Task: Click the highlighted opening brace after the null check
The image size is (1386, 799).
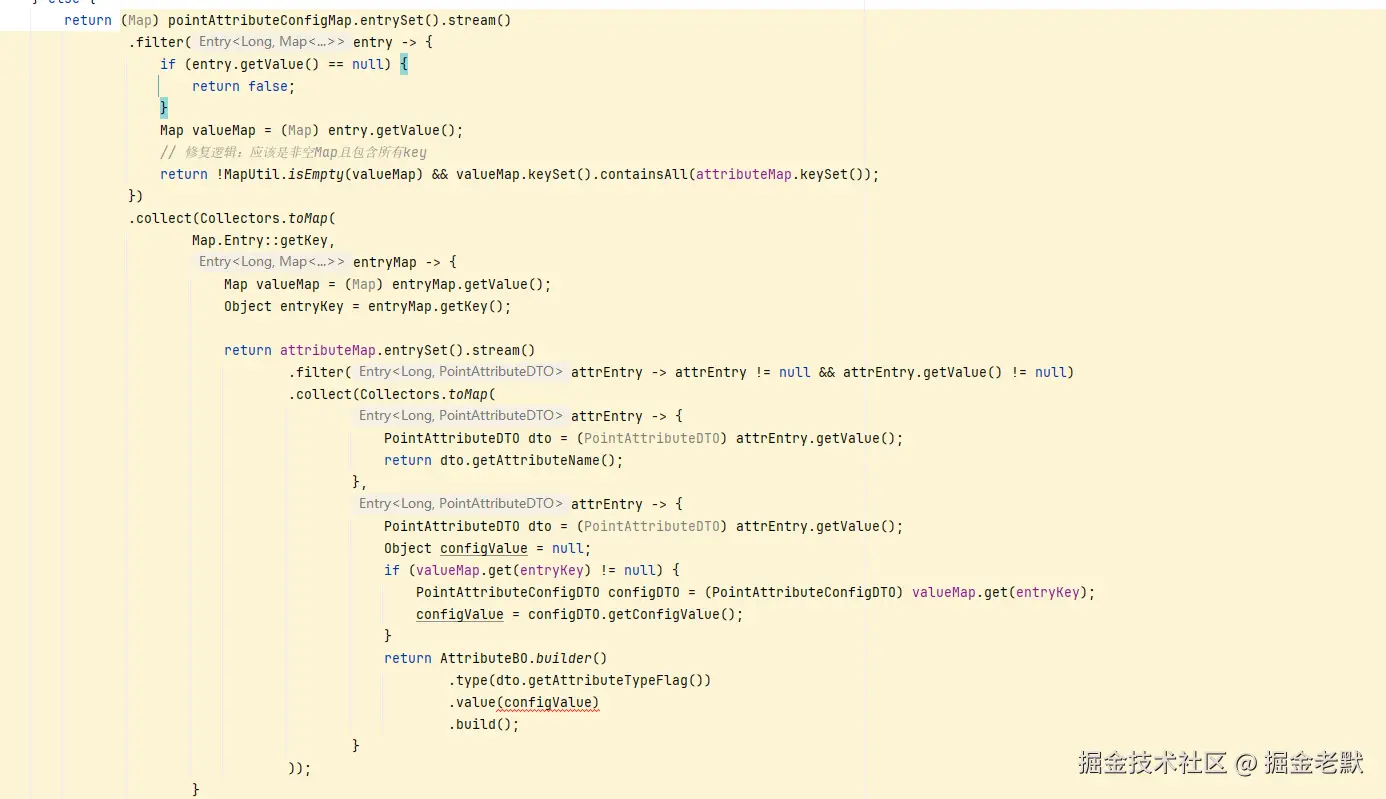Action: pyautogui.click(x=404, y=64)
